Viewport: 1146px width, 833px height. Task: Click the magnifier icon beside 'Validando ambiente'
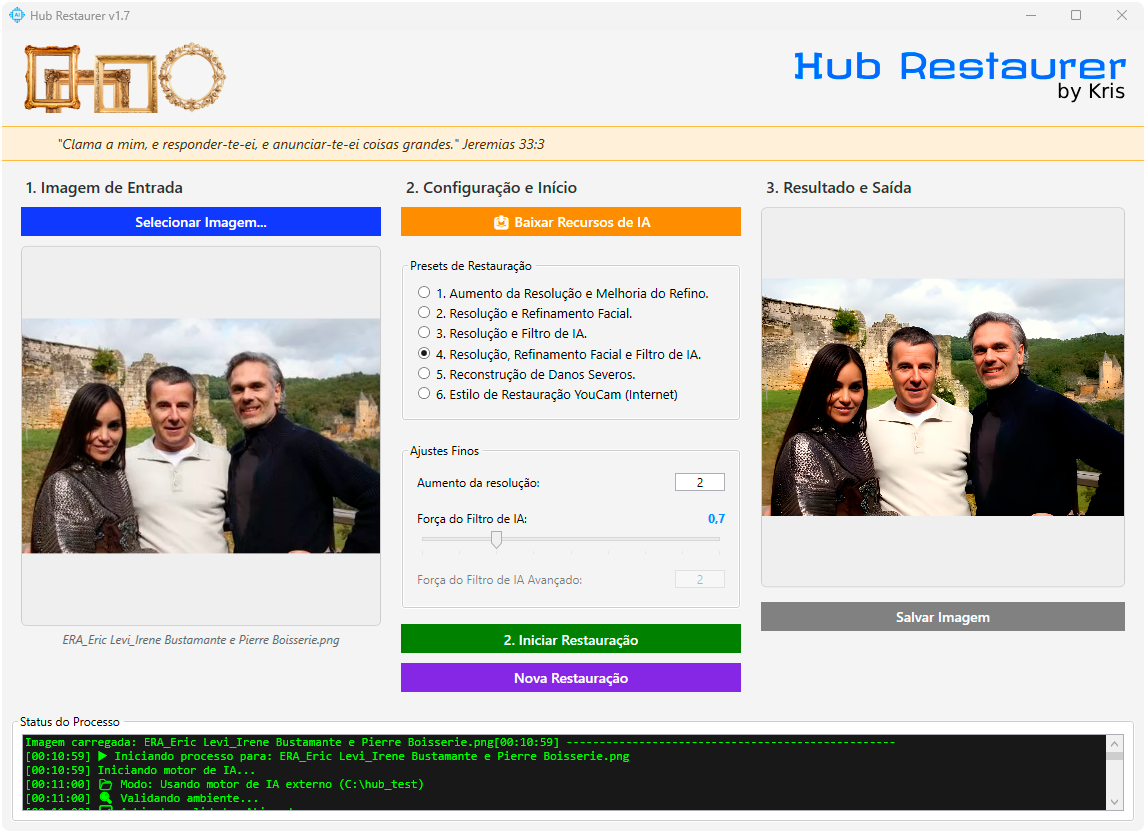coord(104,798)
